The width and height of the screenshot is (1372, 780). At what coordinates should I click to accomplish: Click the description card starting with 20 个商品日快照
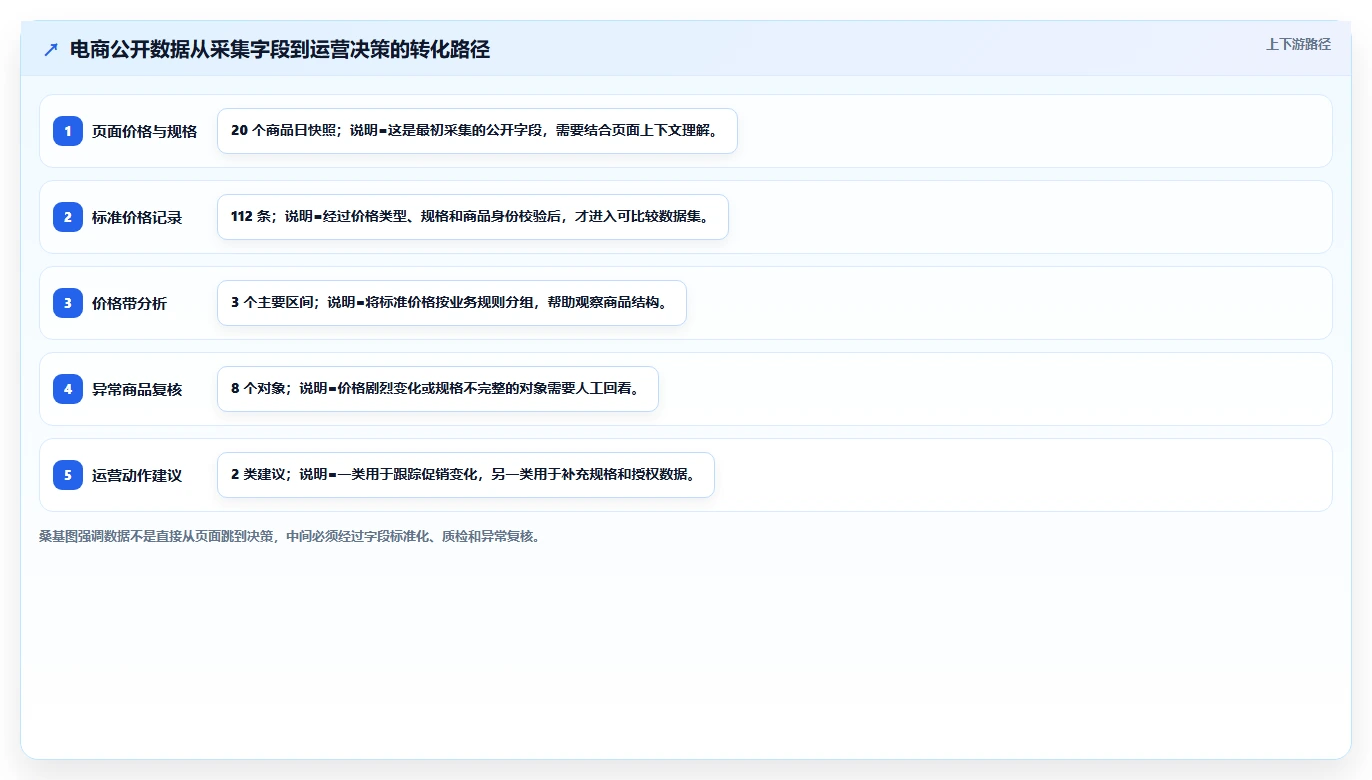[477, 131]
